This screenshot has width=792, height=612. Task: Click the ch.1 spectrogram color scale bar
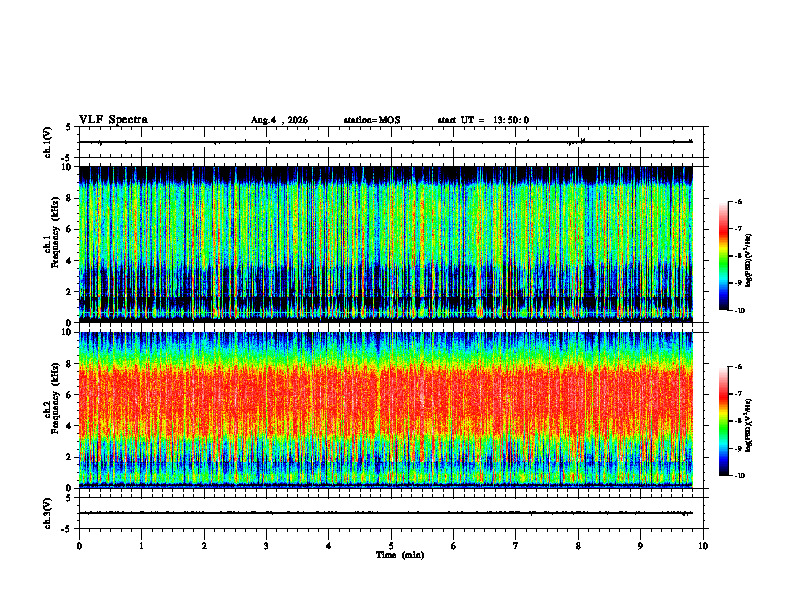point(723,256)
